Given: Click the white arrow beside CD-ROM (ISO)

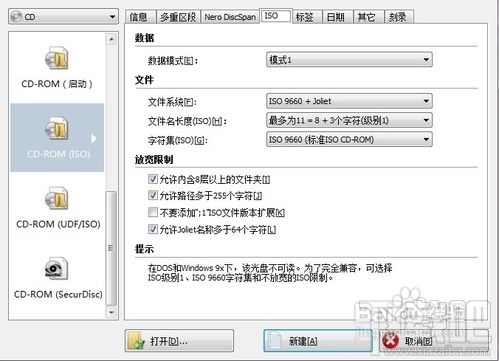Looking at the screenshot, I should [x=94, y=138].
